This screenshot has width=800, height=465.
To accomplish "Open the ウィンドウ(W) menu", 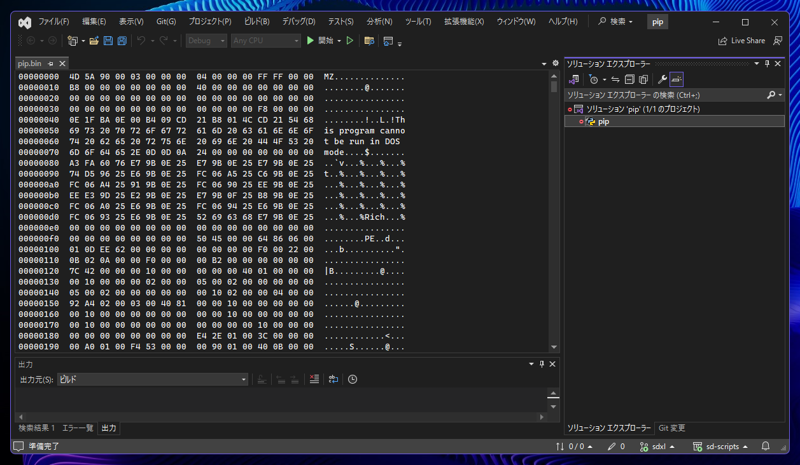I will click(516, 21).
